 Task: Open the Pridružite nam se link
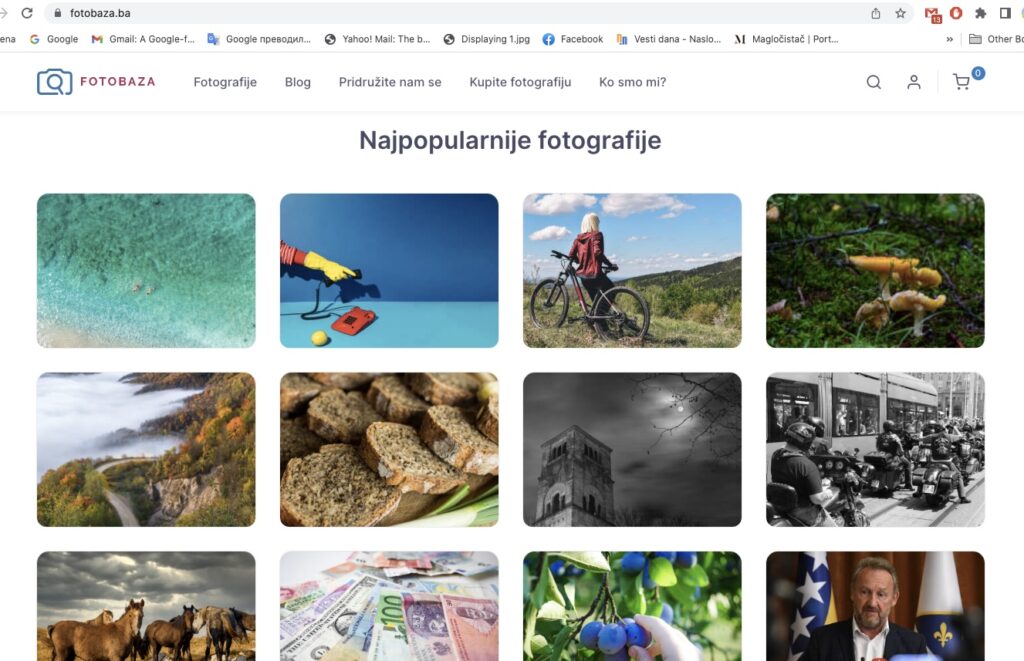tap(390, 82)
